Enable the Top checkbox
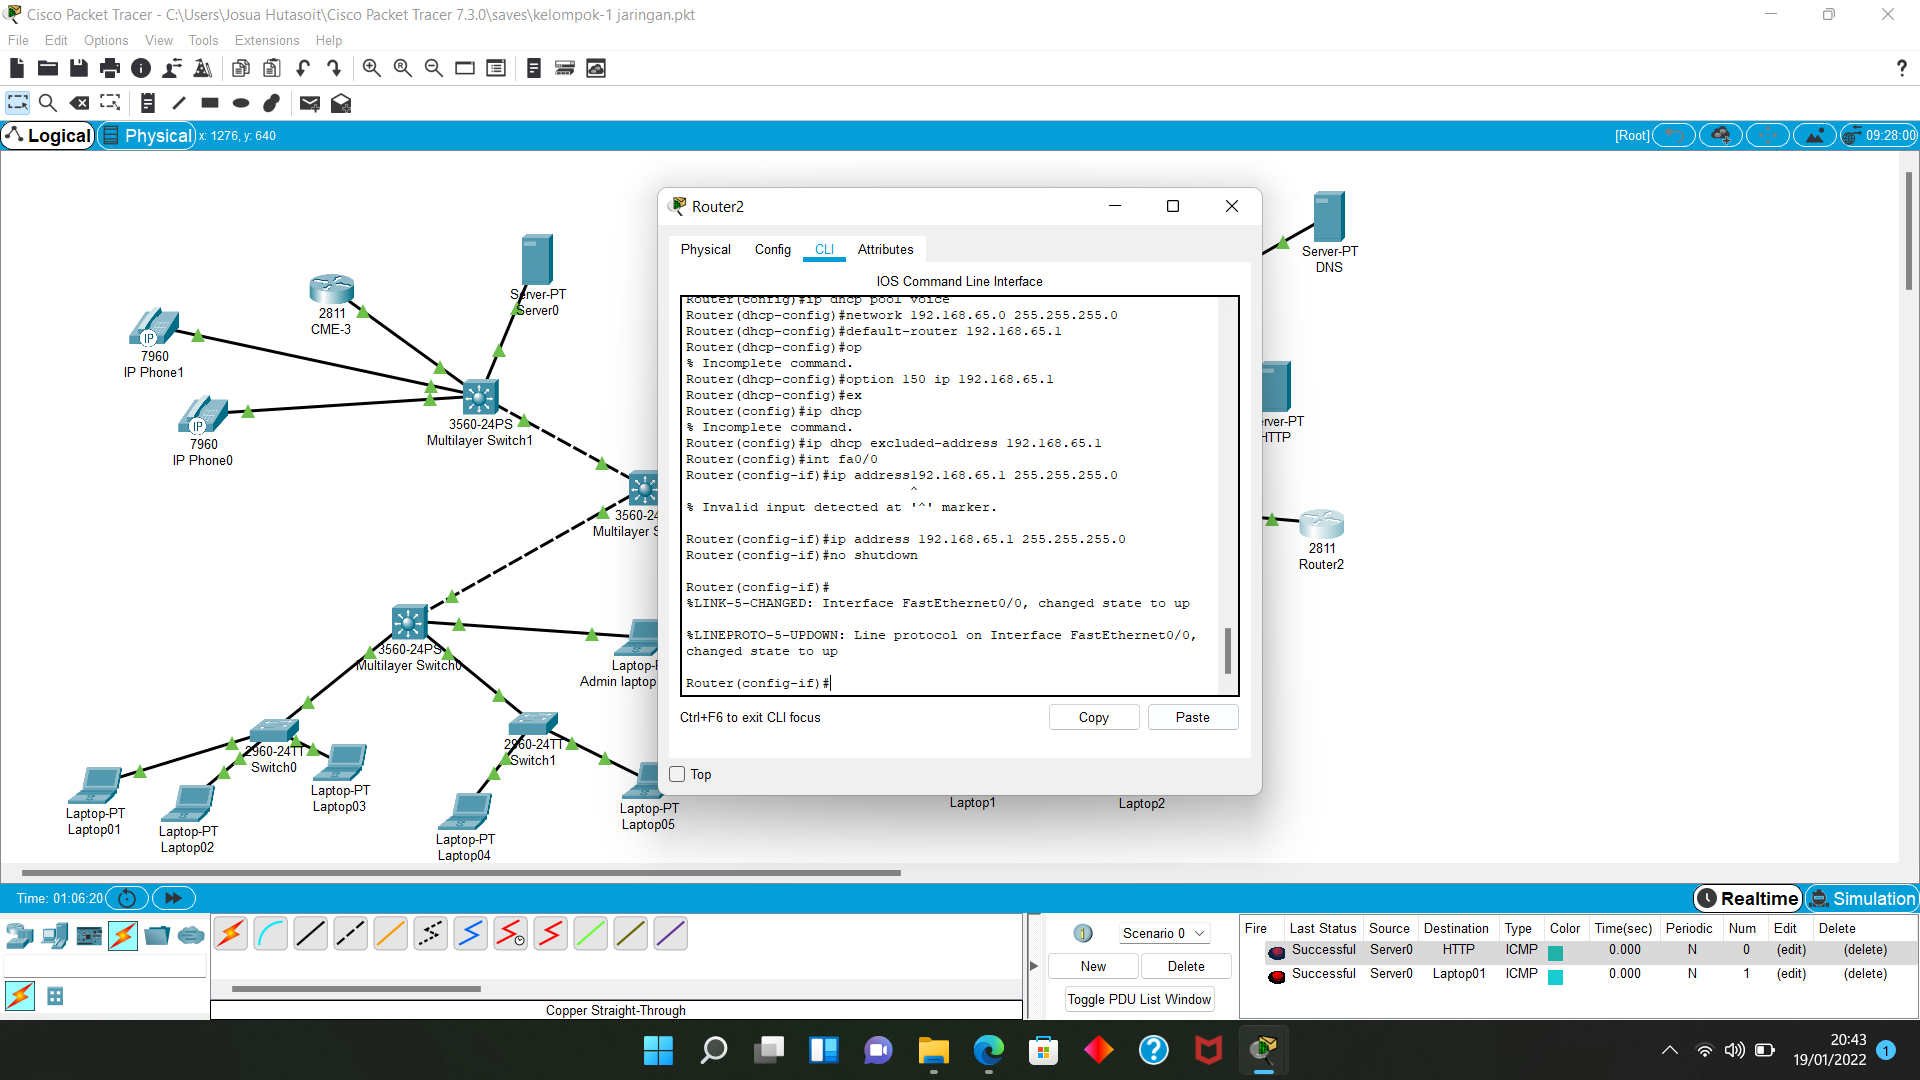 coord(677,774)
